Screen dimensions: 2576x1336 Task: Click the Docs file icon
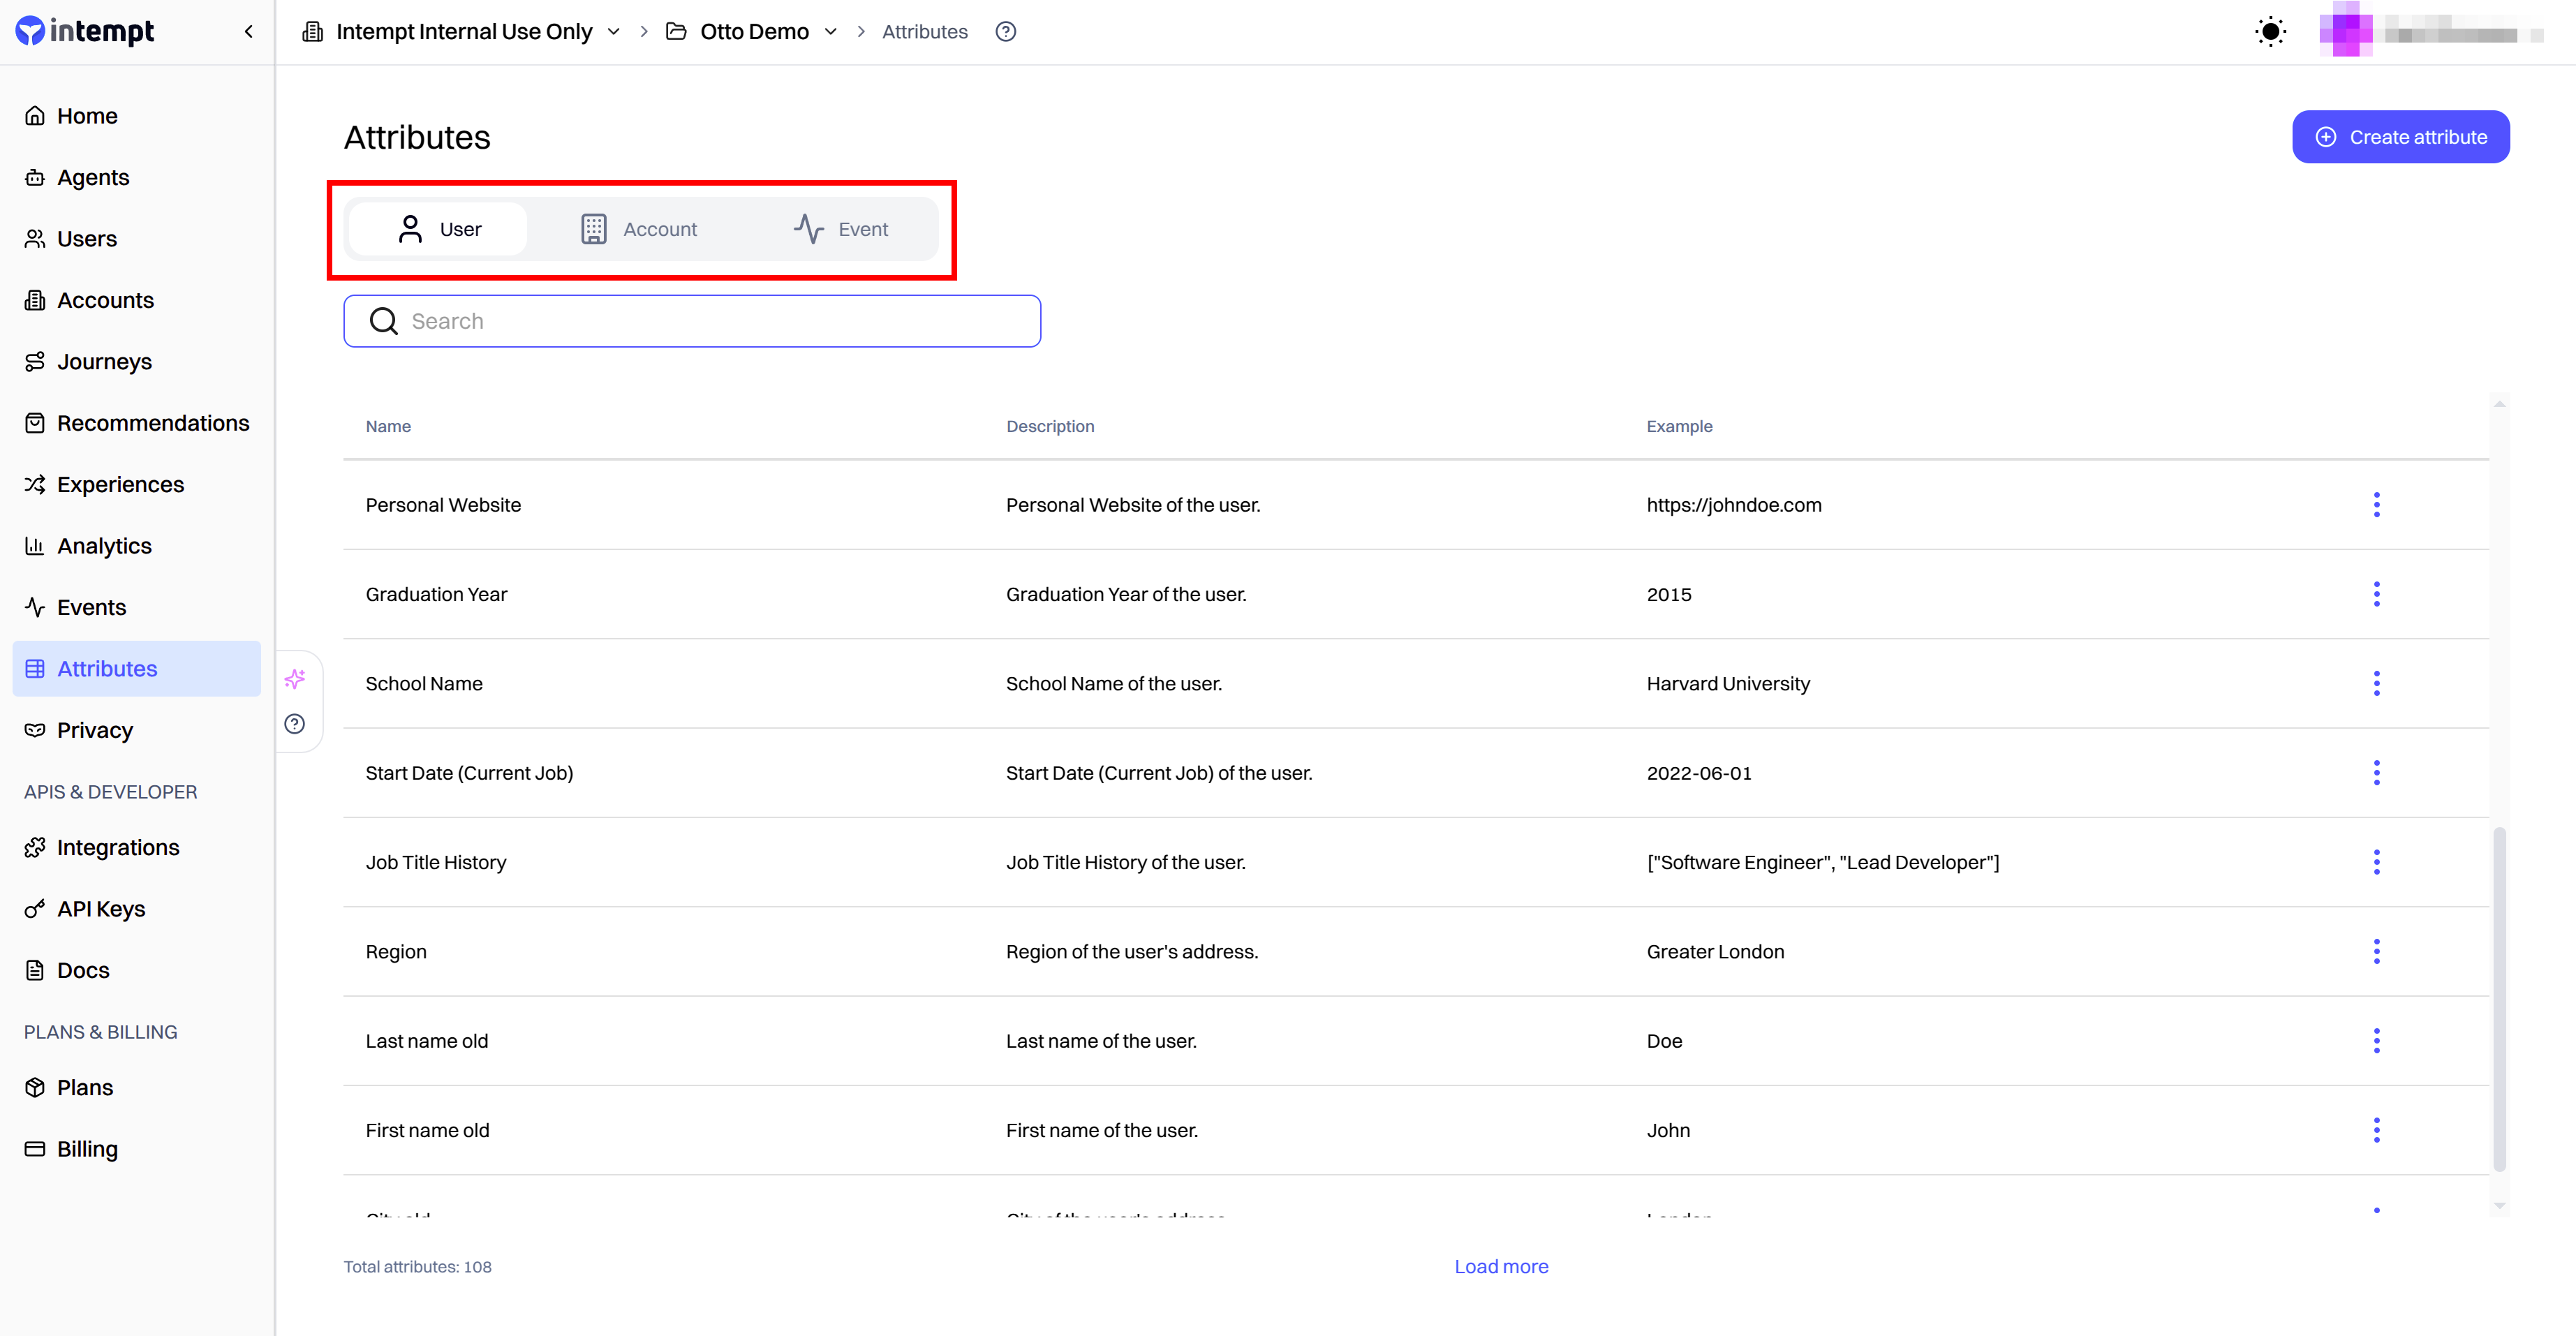point(35,970)
